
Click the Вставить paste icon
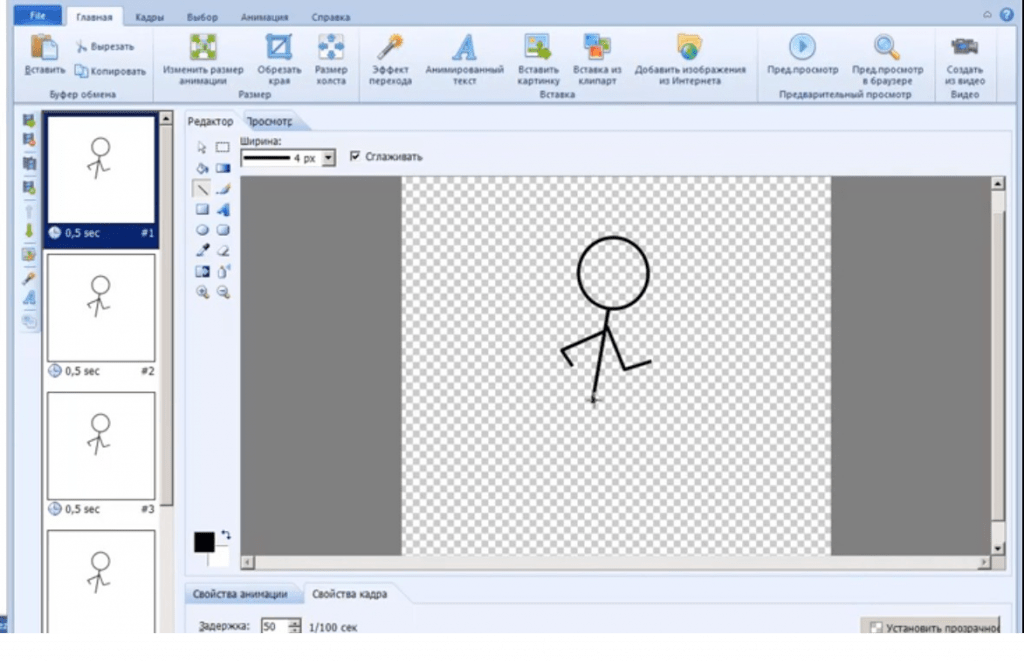click(44, 55)
